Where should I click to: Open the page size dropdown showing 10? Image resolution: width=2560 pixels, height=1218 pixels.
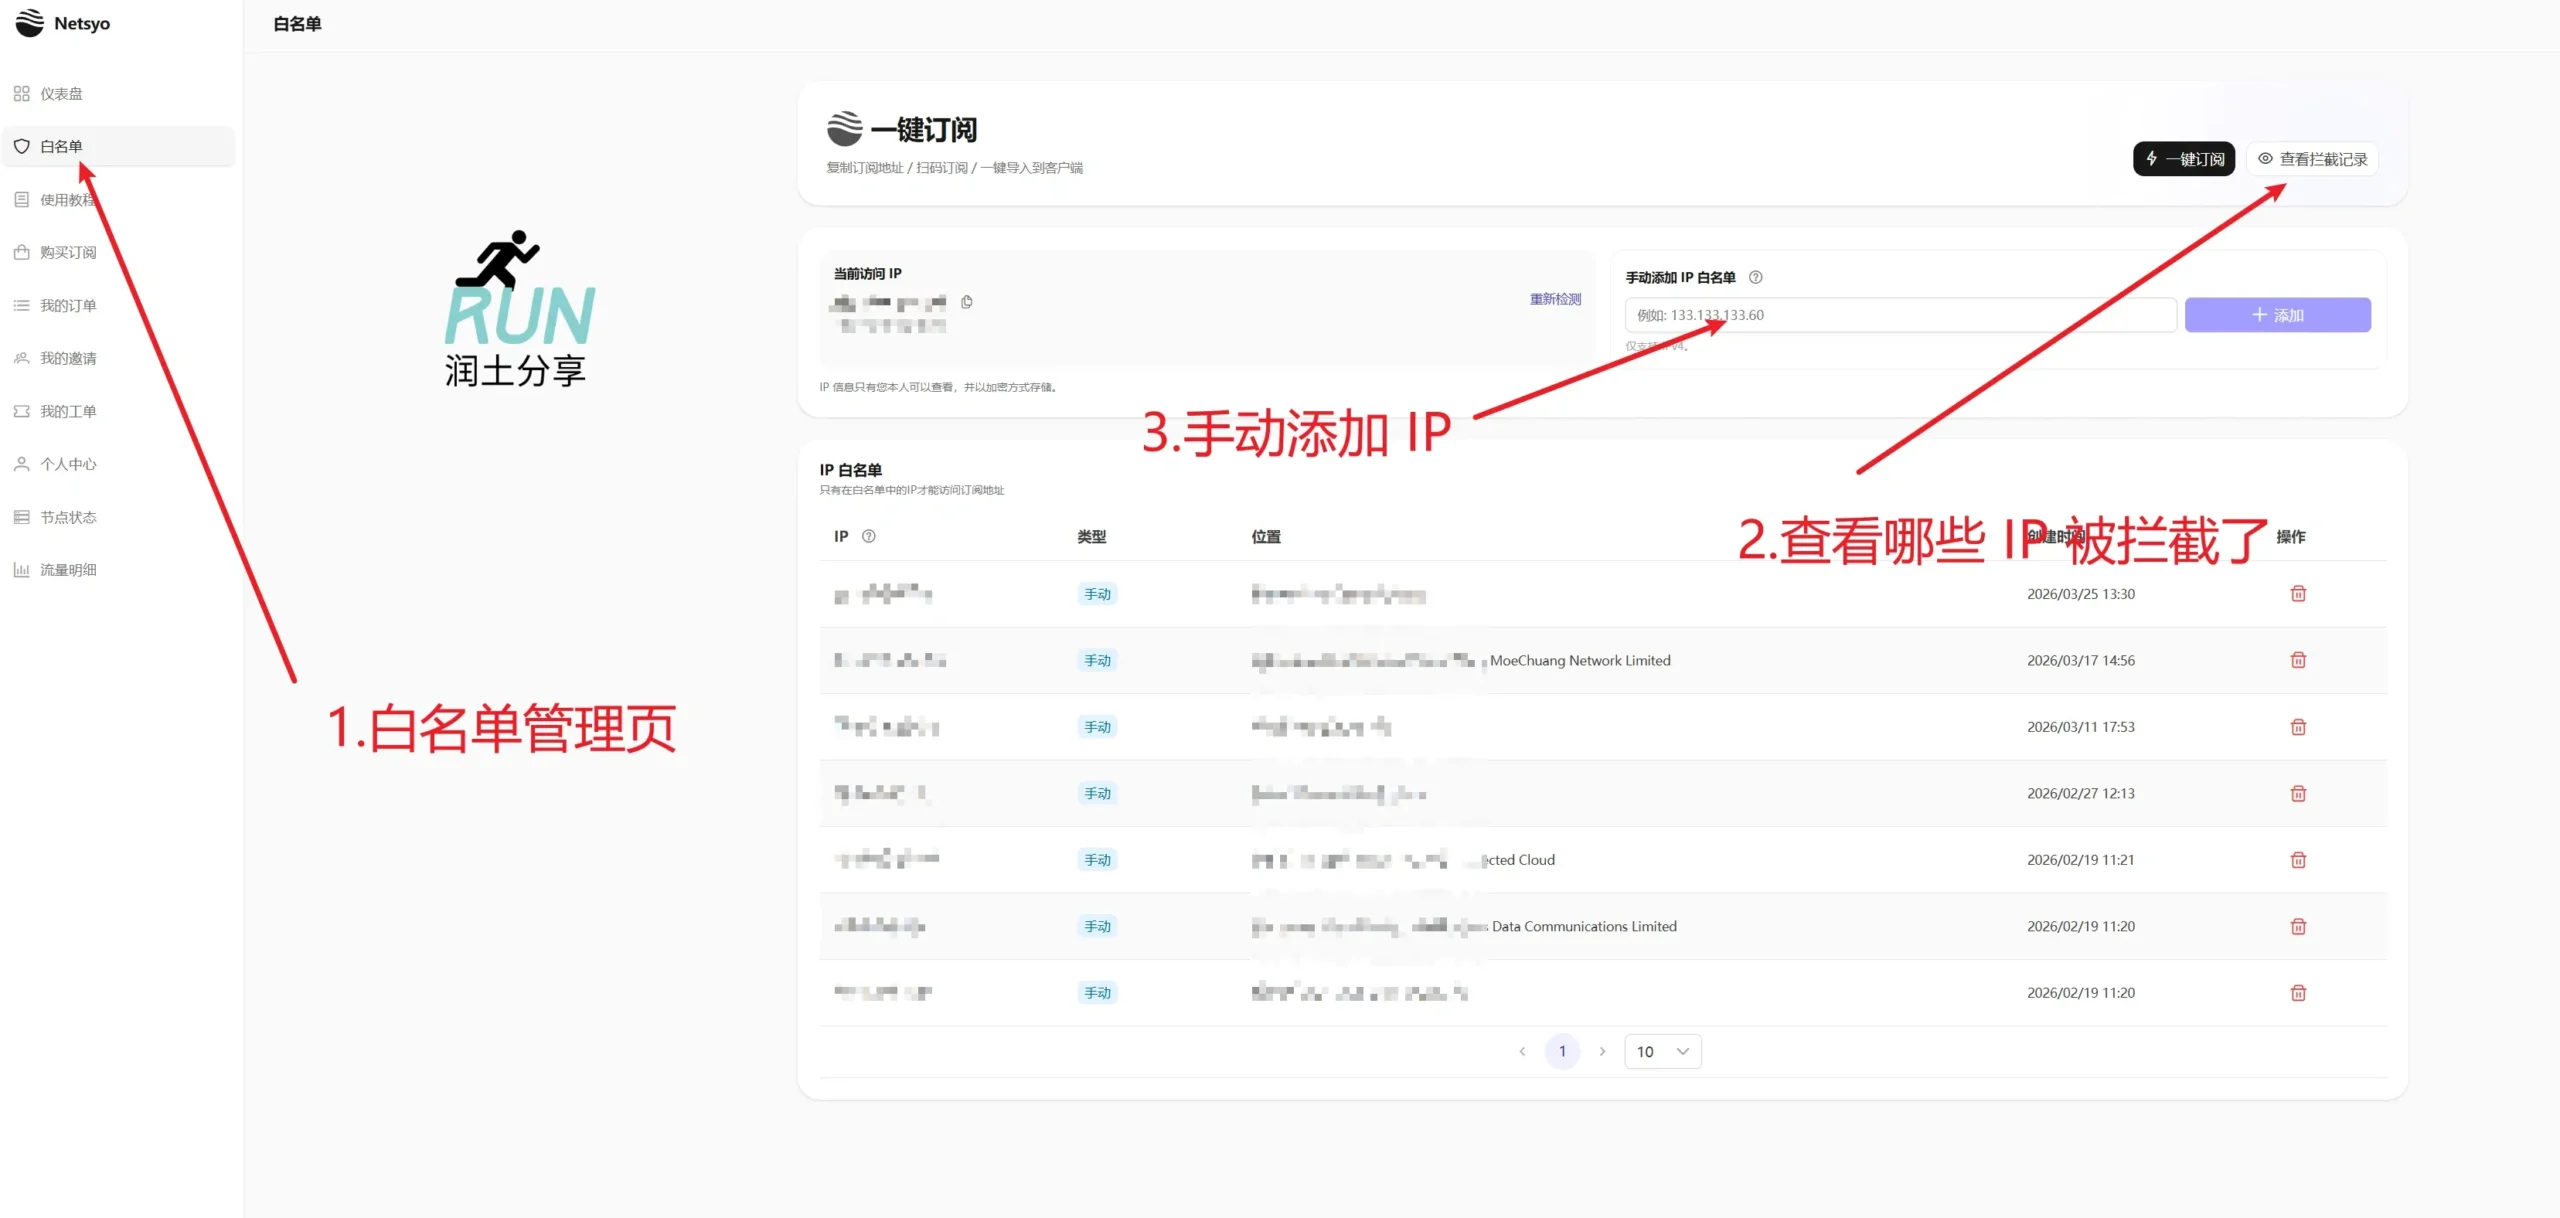(1662, 1051)
